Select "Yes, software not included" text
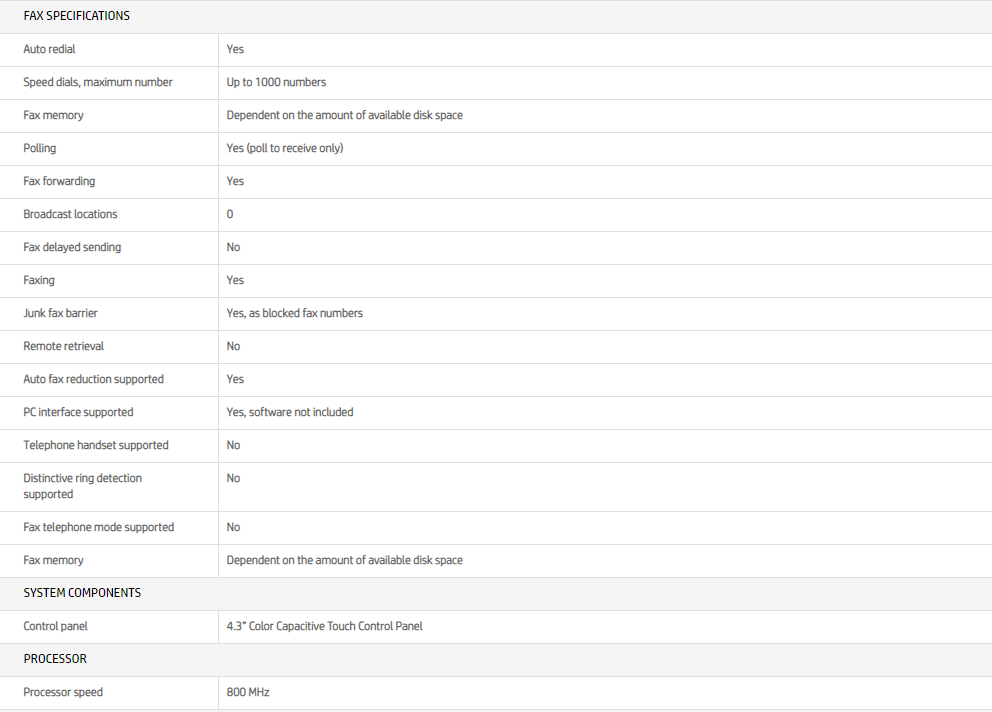Viewport: 992px width, 712px height. click(289, 412)
